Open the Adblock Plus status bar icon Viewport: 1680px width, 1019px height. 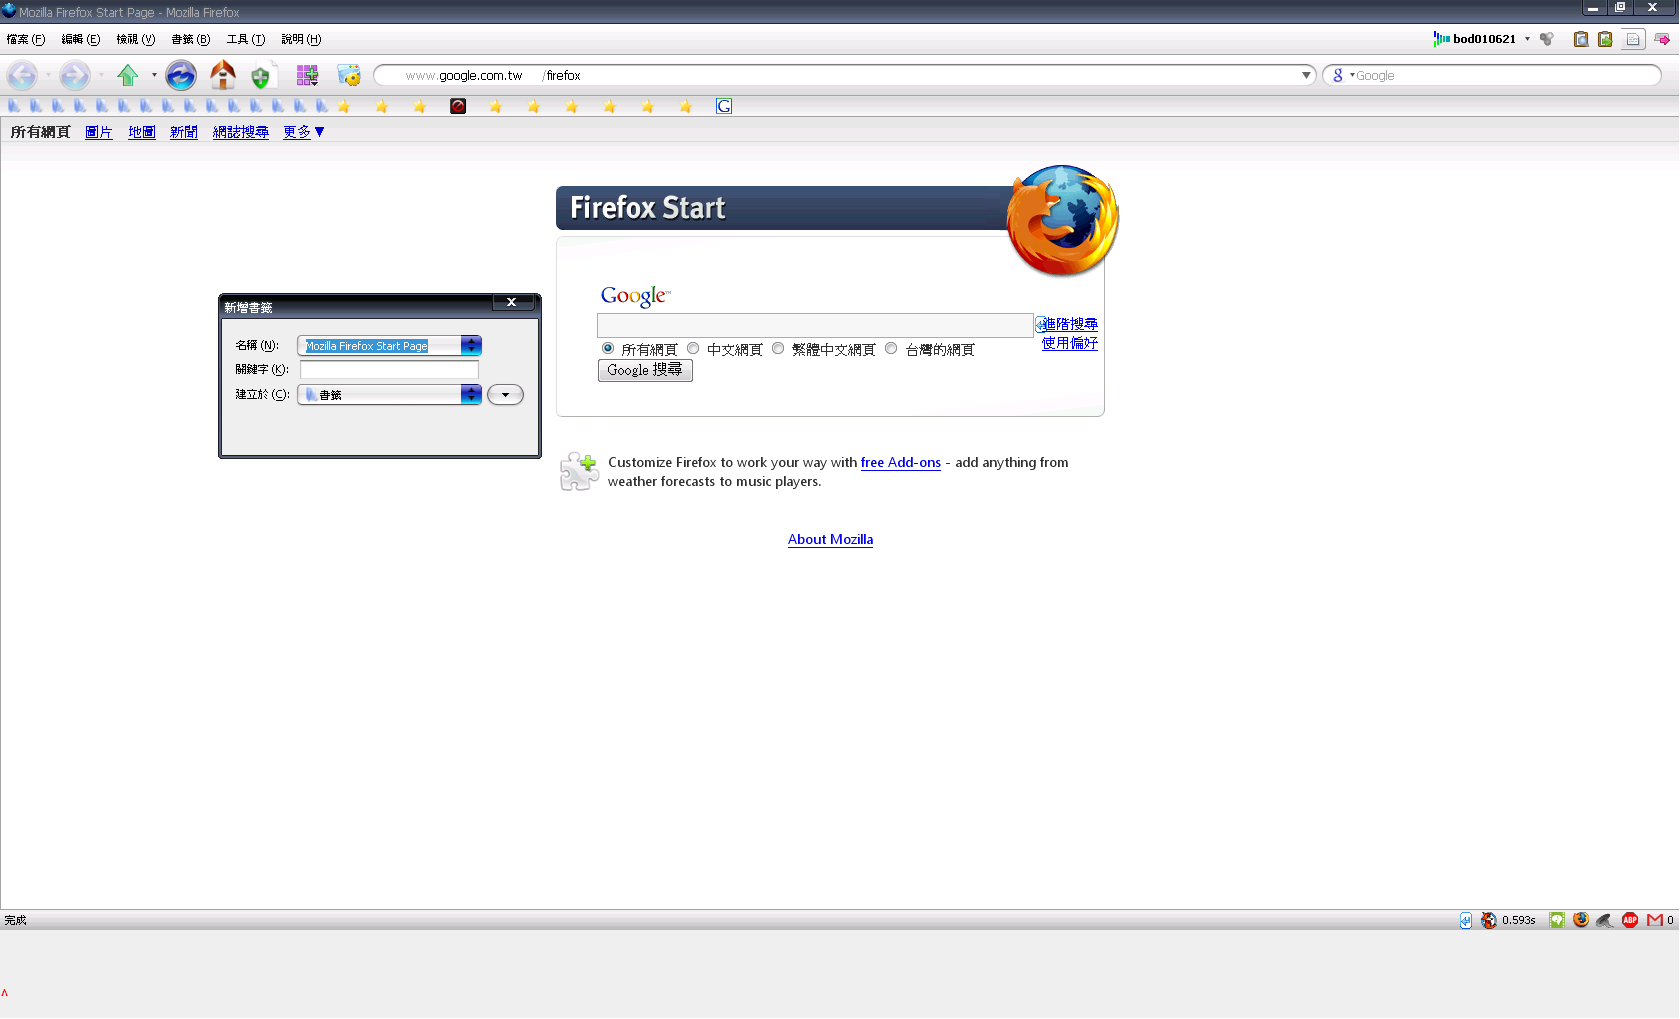[x=1629, y=920]
